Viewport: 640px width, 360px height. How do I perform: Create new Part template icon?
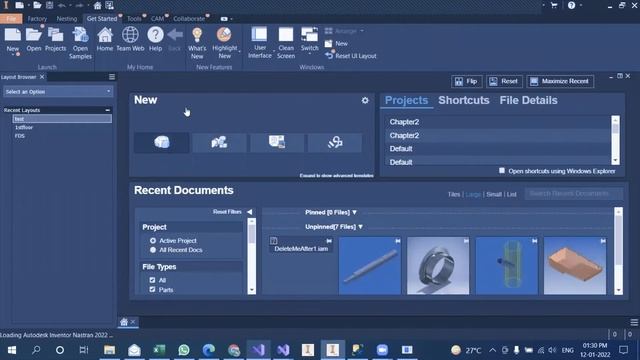(x=162, y=142)
